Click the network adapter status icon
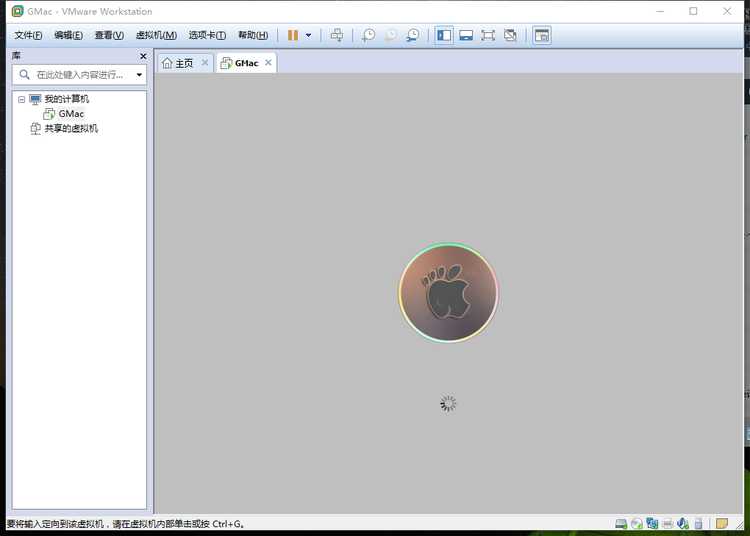Image resolution: width=750 pixels, height=536 pixels. click(x=652, y=524)
